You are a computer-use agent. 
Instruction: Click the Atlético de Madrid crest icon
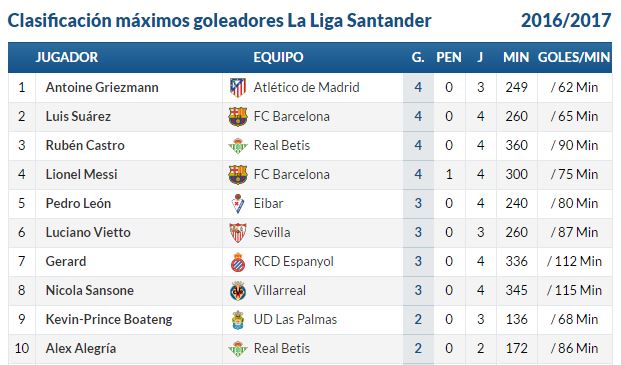(x=238, y=87)
